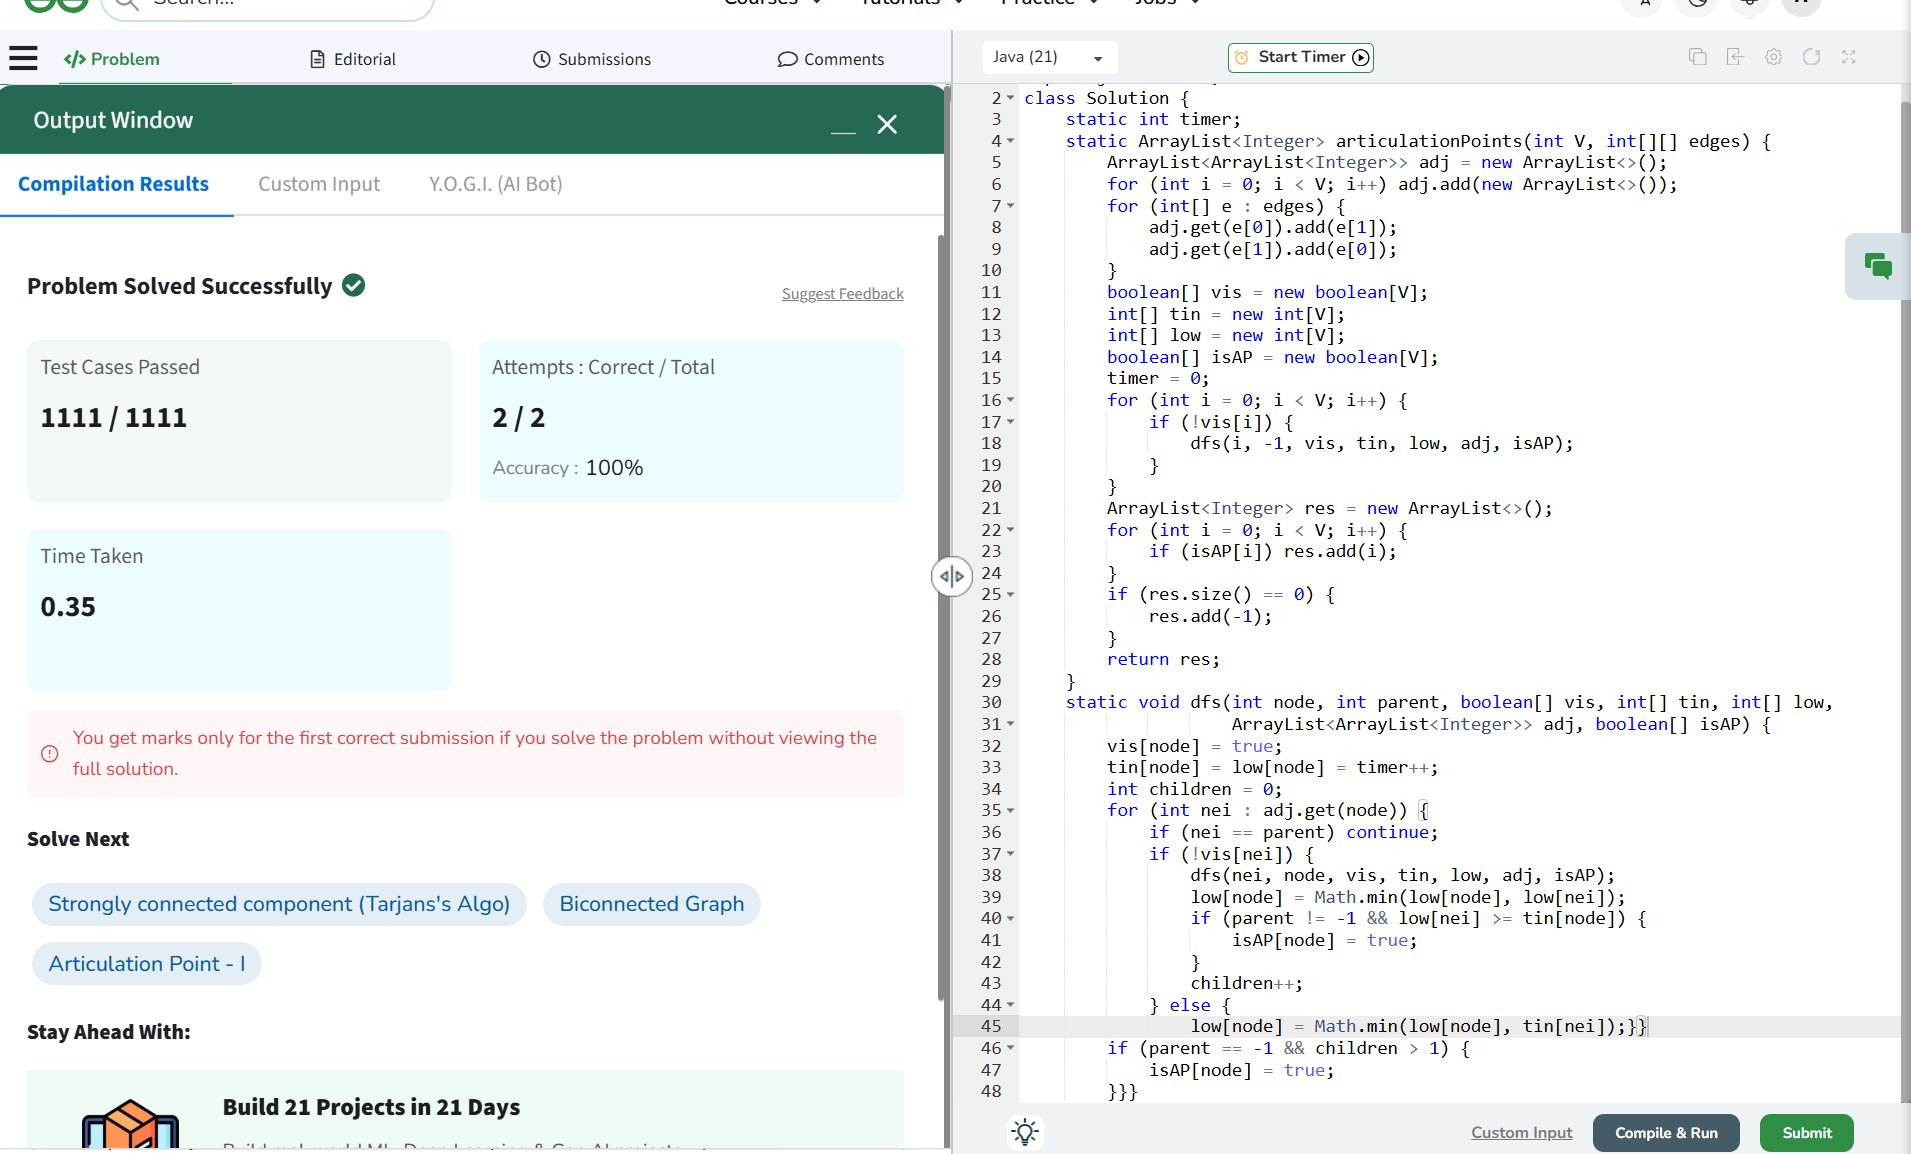Viewport: 1911px width, 1154px height.
Task: Open the Java (21) language dropdown
Action: [x=1048, y=57]
